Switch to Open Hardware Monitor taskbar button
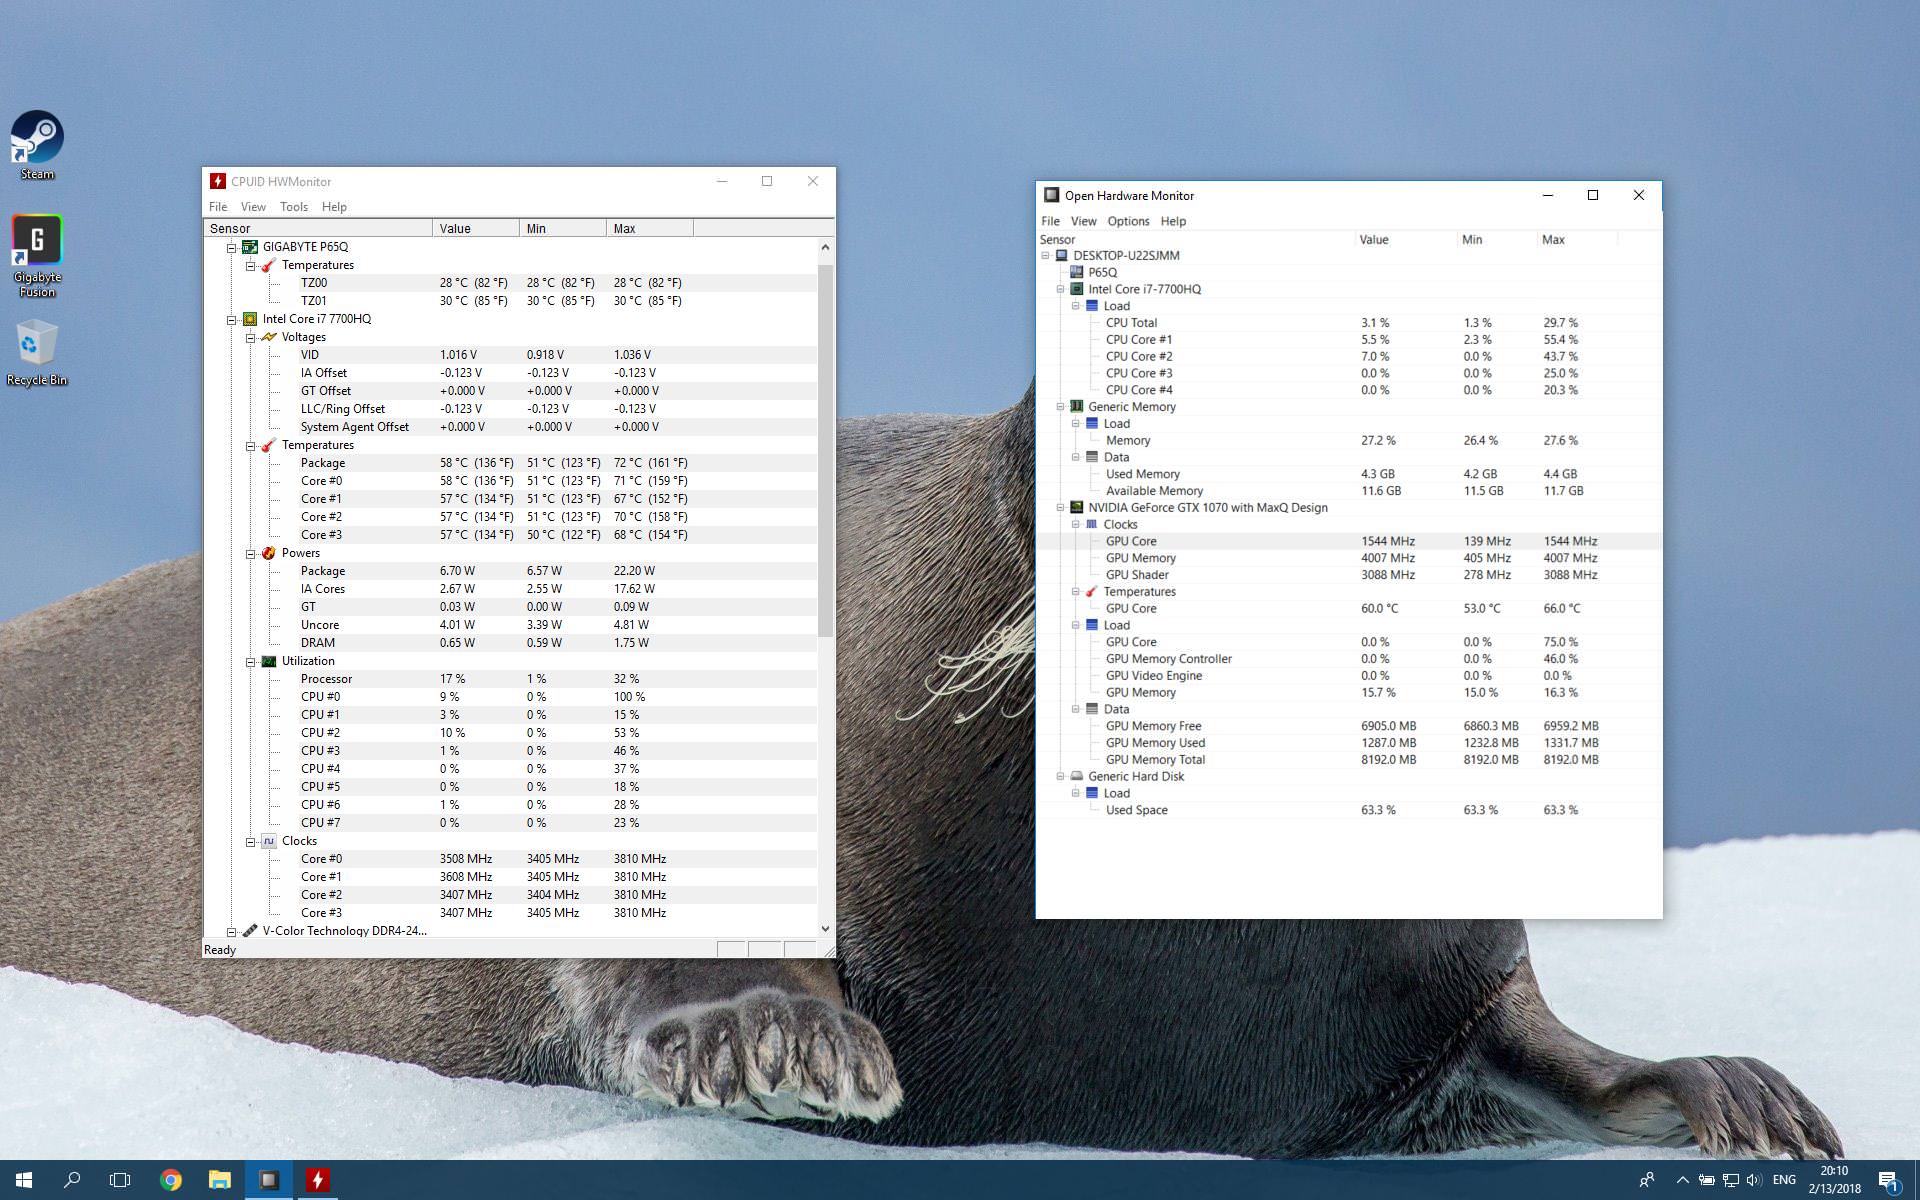This screenshot has height=1200, width=1920. [269, 1180]
